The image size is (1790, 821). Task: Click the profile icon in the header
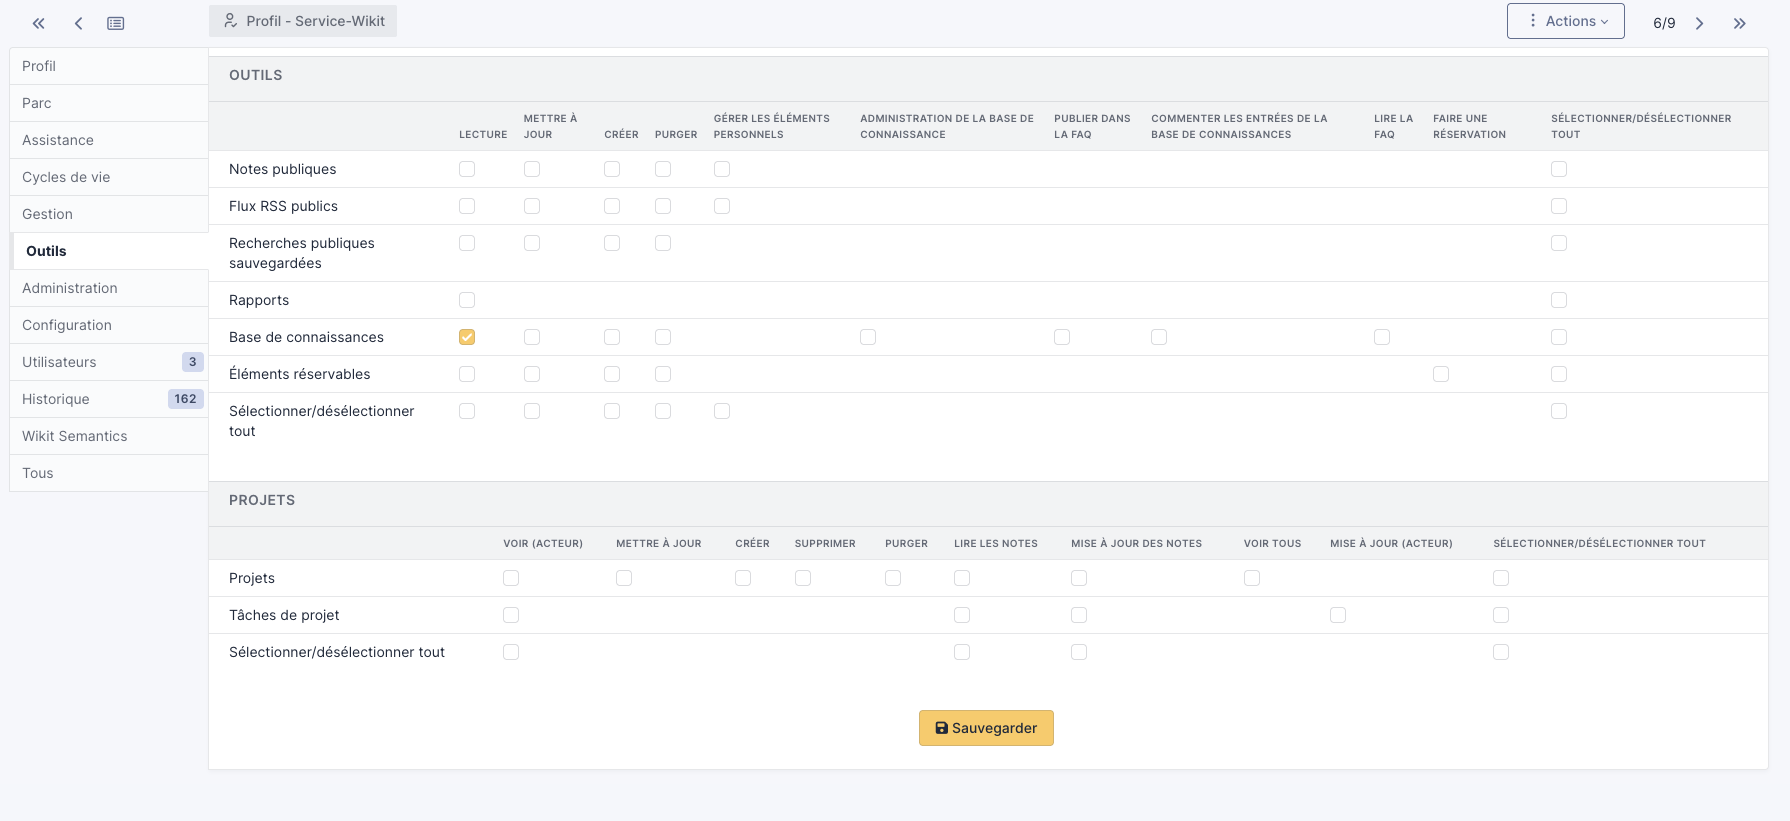pos(230,21)
